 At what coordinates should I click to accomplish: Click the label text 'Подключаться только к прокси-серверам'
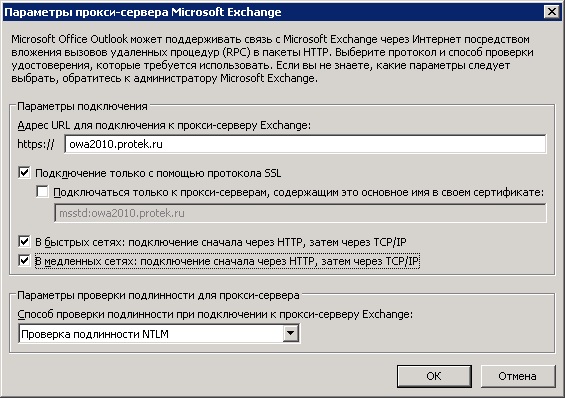pos(161,192)
